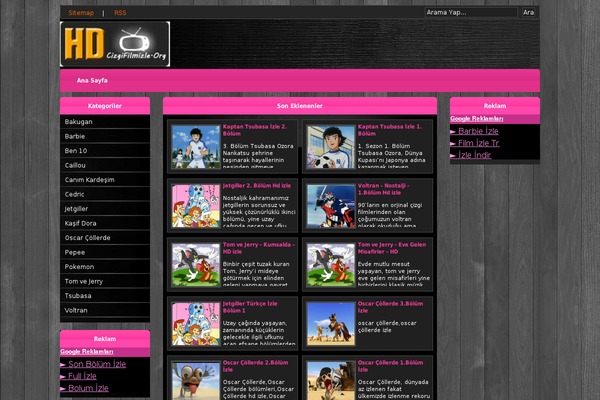
Task: Click the Reklam header in right sidebar
Action: point(495,106)
